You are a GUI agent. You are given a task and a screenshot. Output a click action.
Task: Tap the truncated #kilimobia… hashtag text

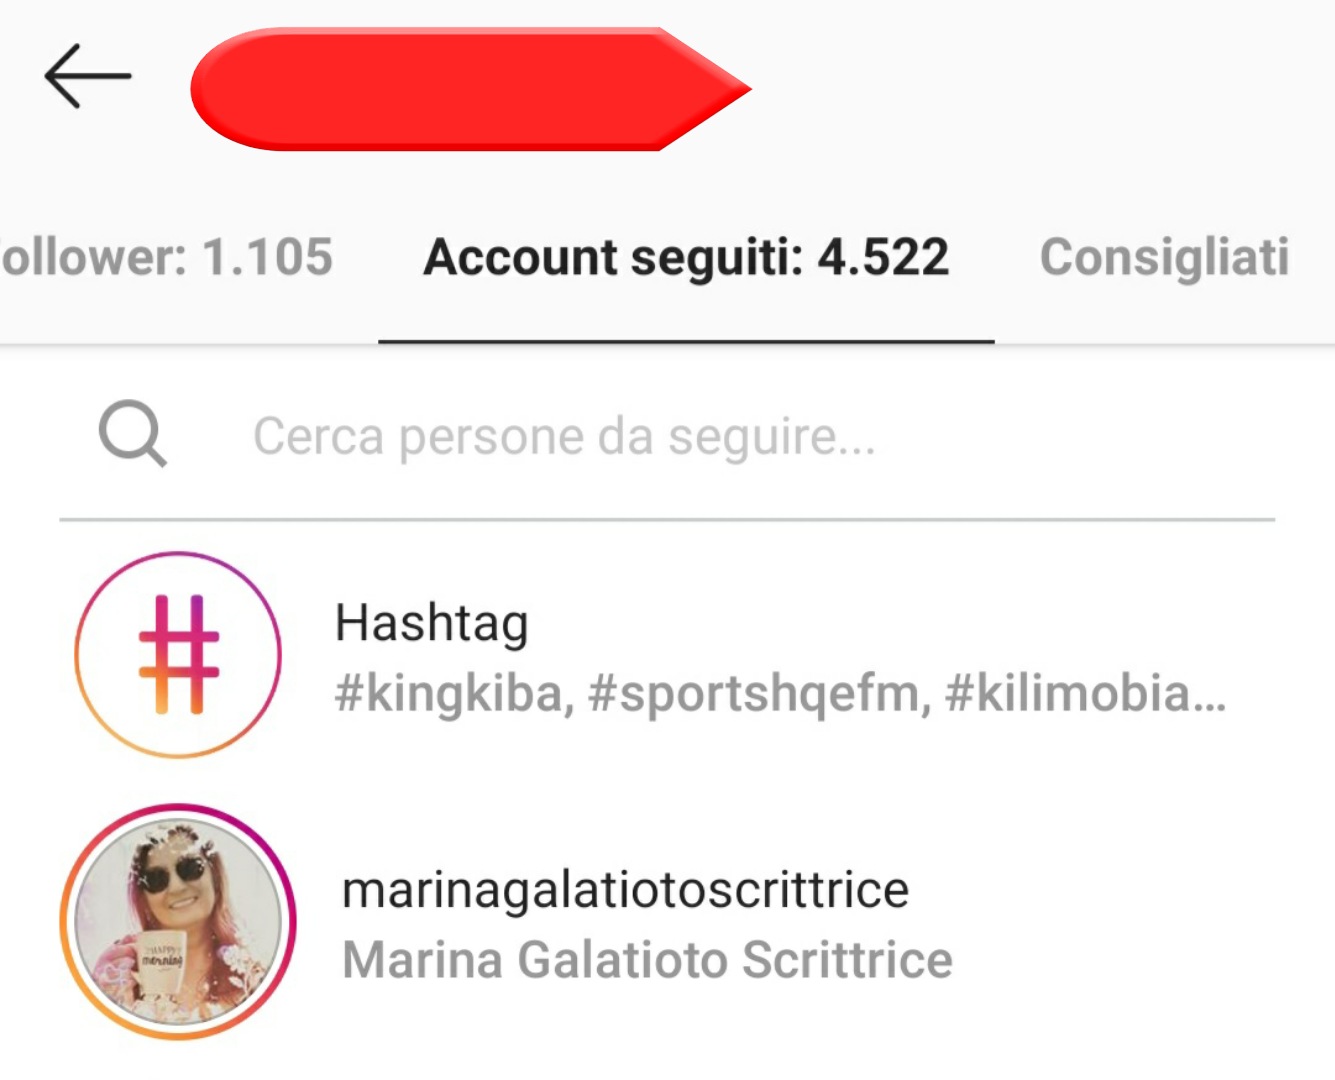[x=1084, y=693]
